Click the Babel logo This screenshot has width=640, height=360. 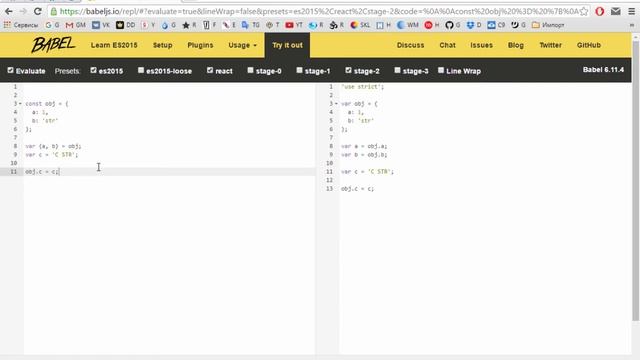(x=53, y=44)
